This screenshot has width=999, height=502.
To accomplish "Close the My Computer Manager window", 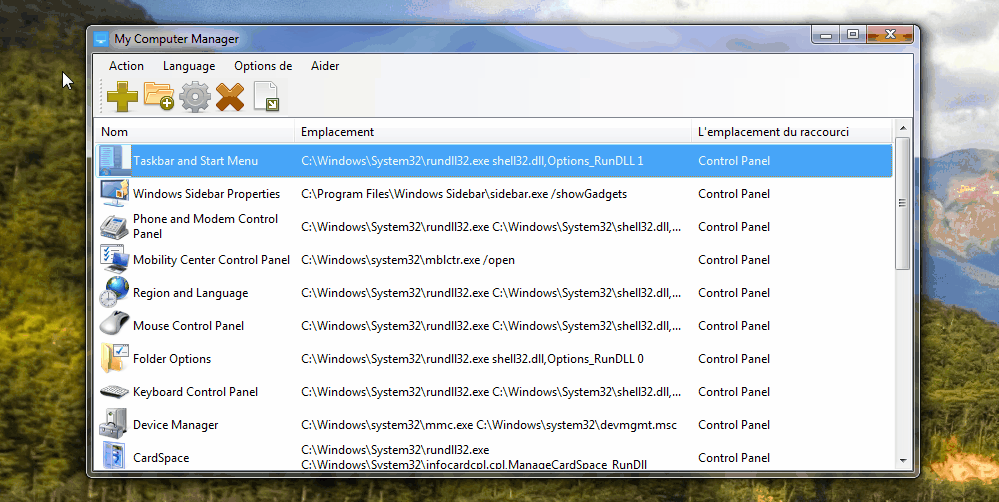I will pos(890,35).
